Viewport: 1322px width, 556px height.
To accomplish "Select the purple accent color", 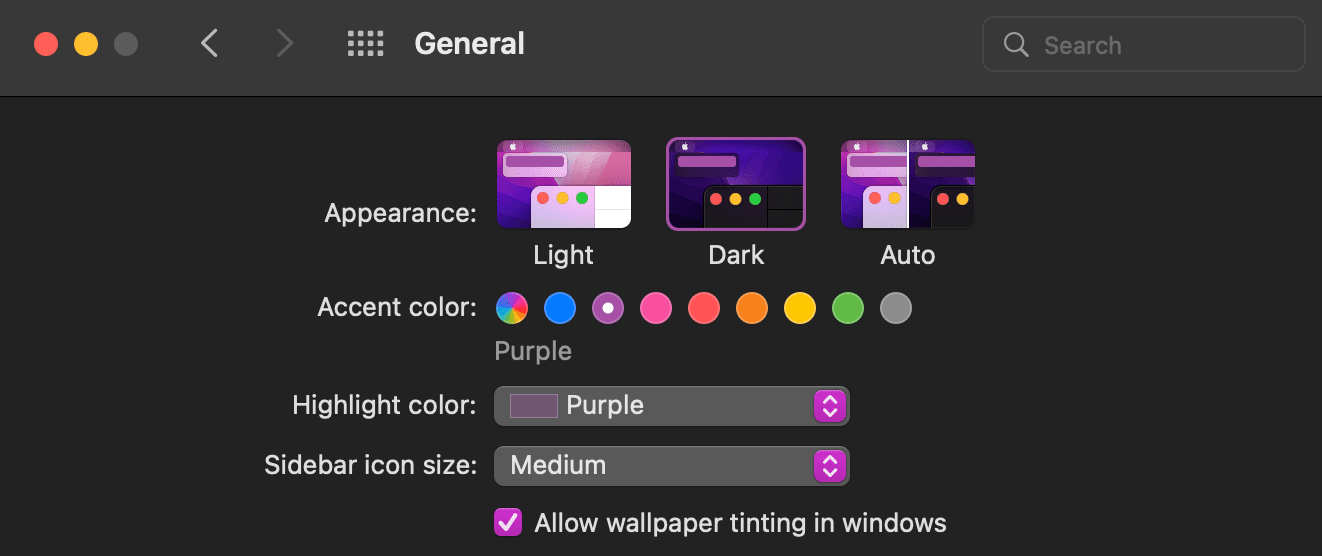I will click(608, 308).
